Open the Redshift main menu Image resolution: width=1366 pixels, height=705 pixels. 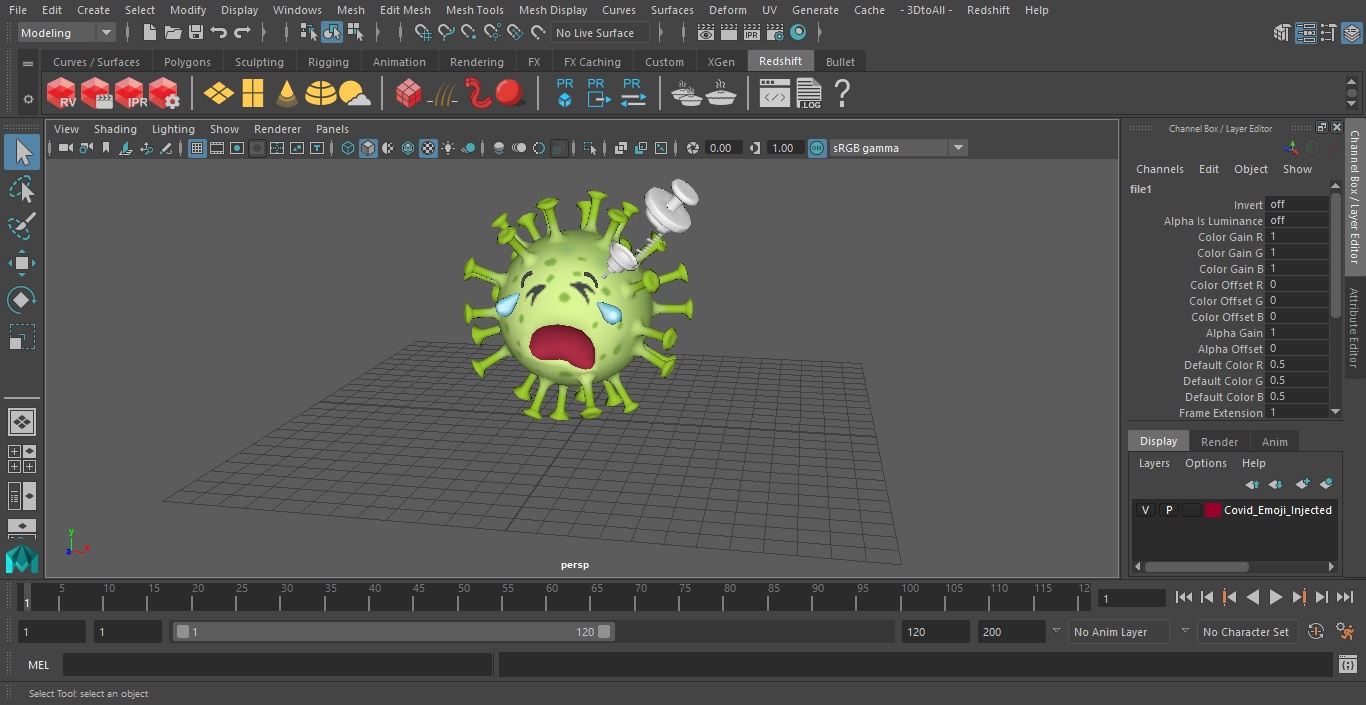tap(988, 10)
